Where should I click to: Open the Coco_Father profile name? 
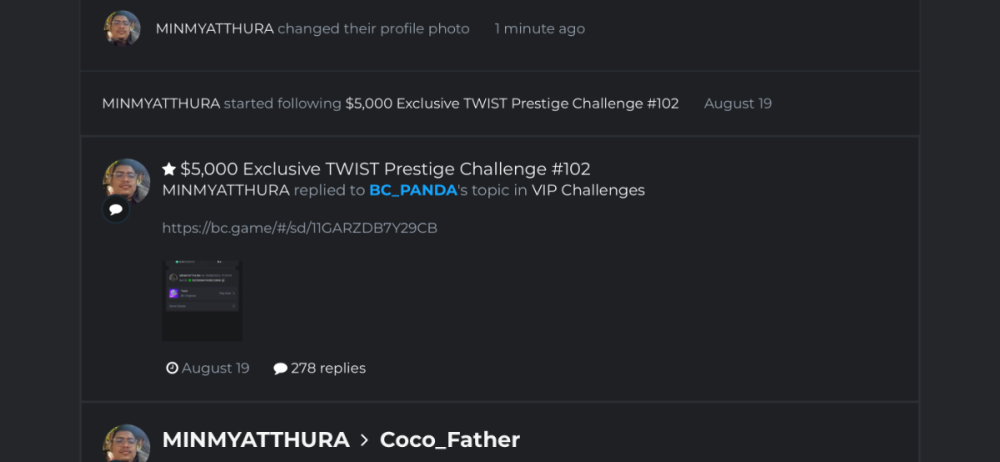(x=450, y=440)
